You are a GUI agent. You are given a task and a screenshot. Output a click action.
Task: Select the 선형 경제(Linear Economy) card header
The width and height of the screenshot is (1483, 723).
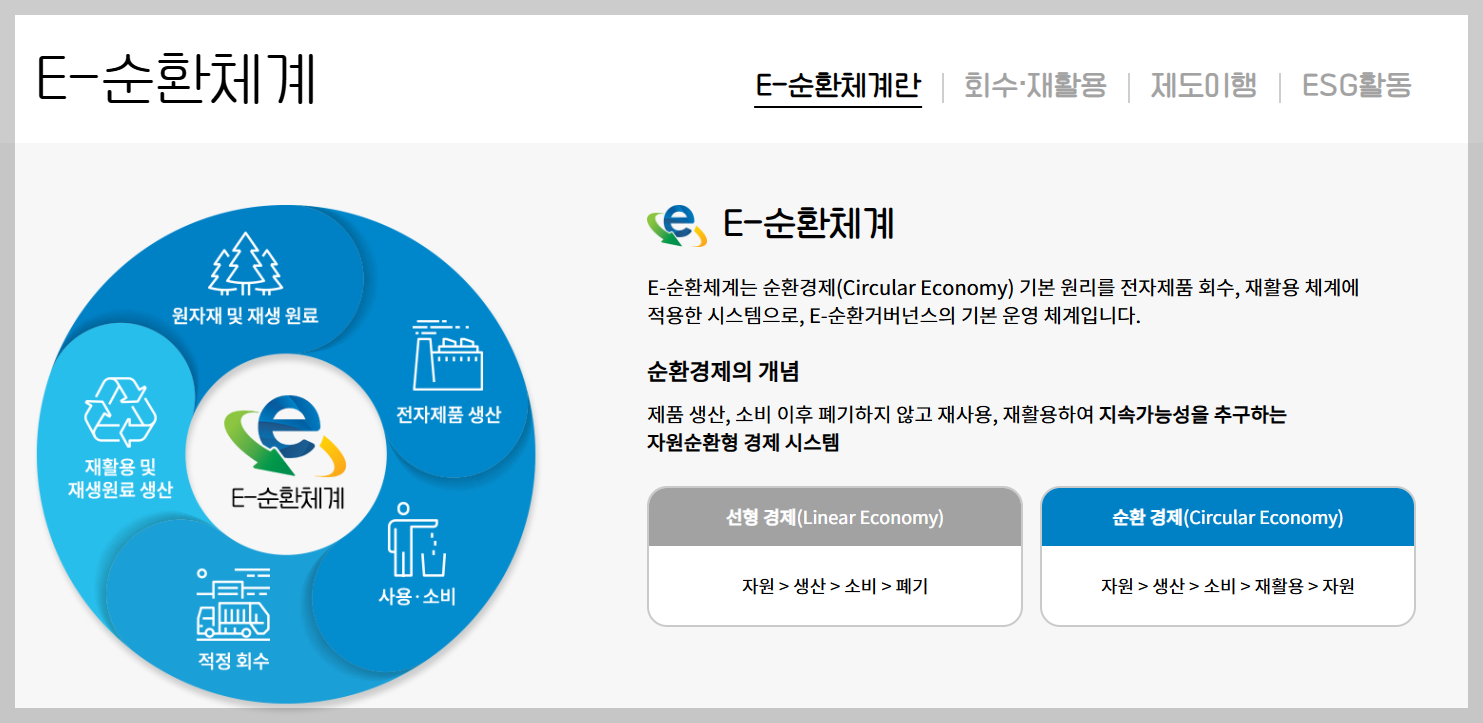point(835,517)
